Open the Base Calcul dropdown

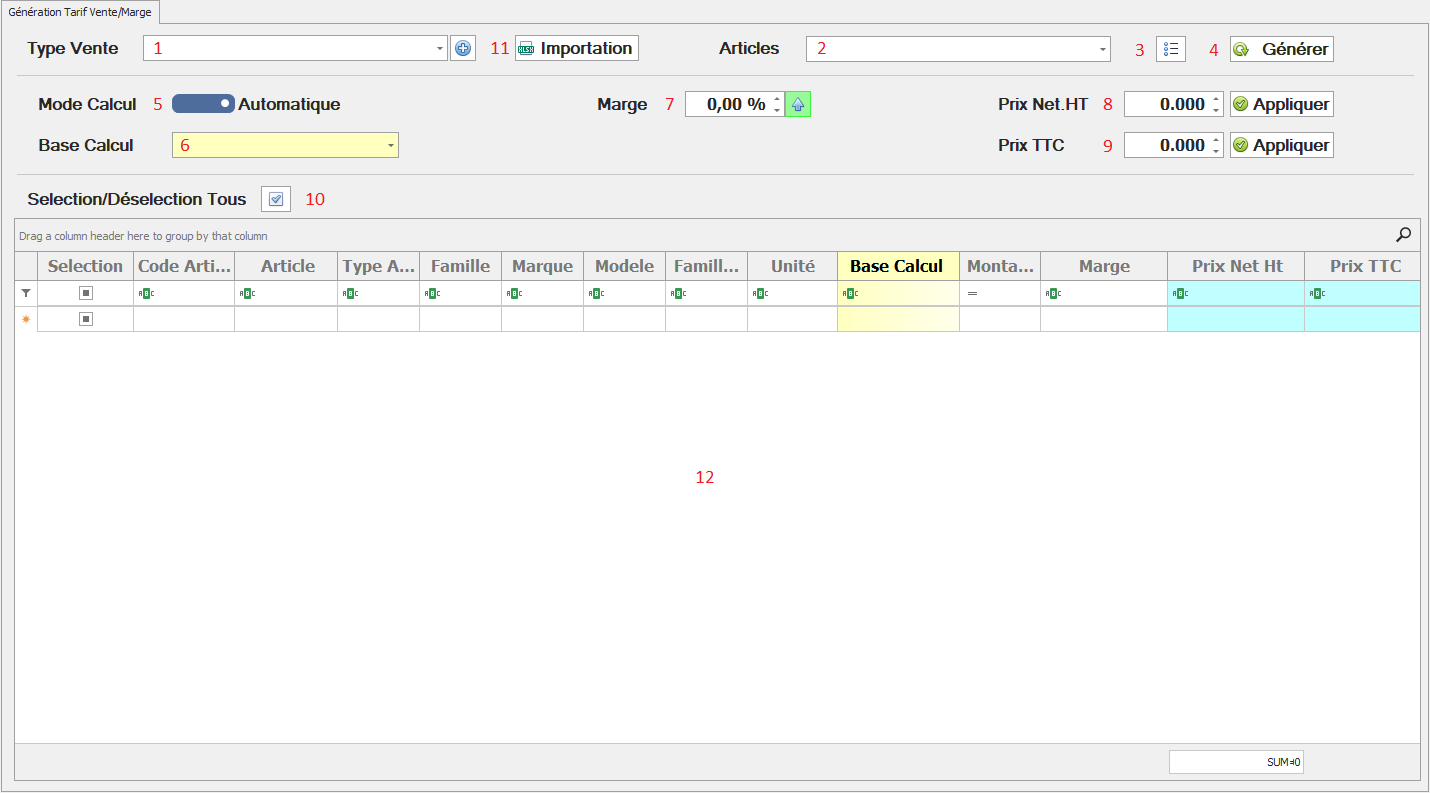click(390, 146)
